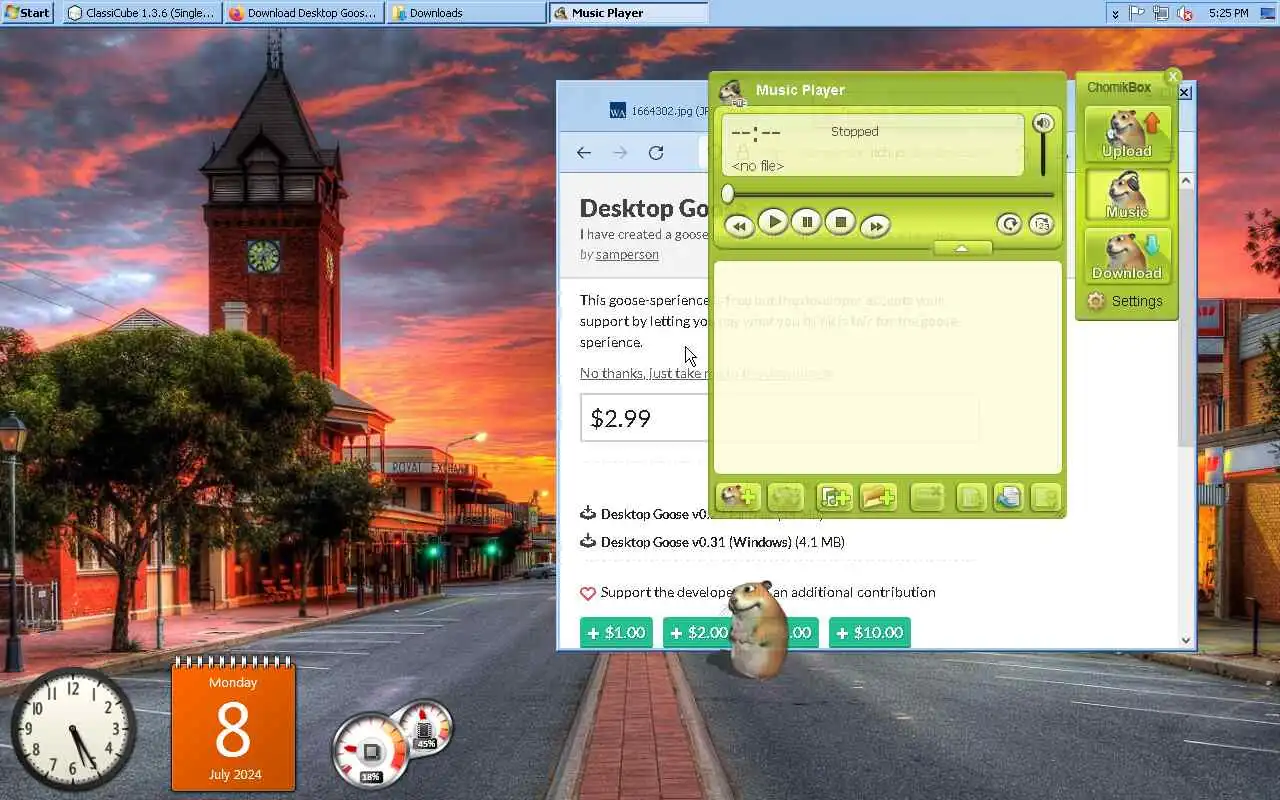The height and width of the screenshot is (800, 1280).
Task: Switch to ClassiCube 1.3.6 taskbar item
Action: click(142, 13)
